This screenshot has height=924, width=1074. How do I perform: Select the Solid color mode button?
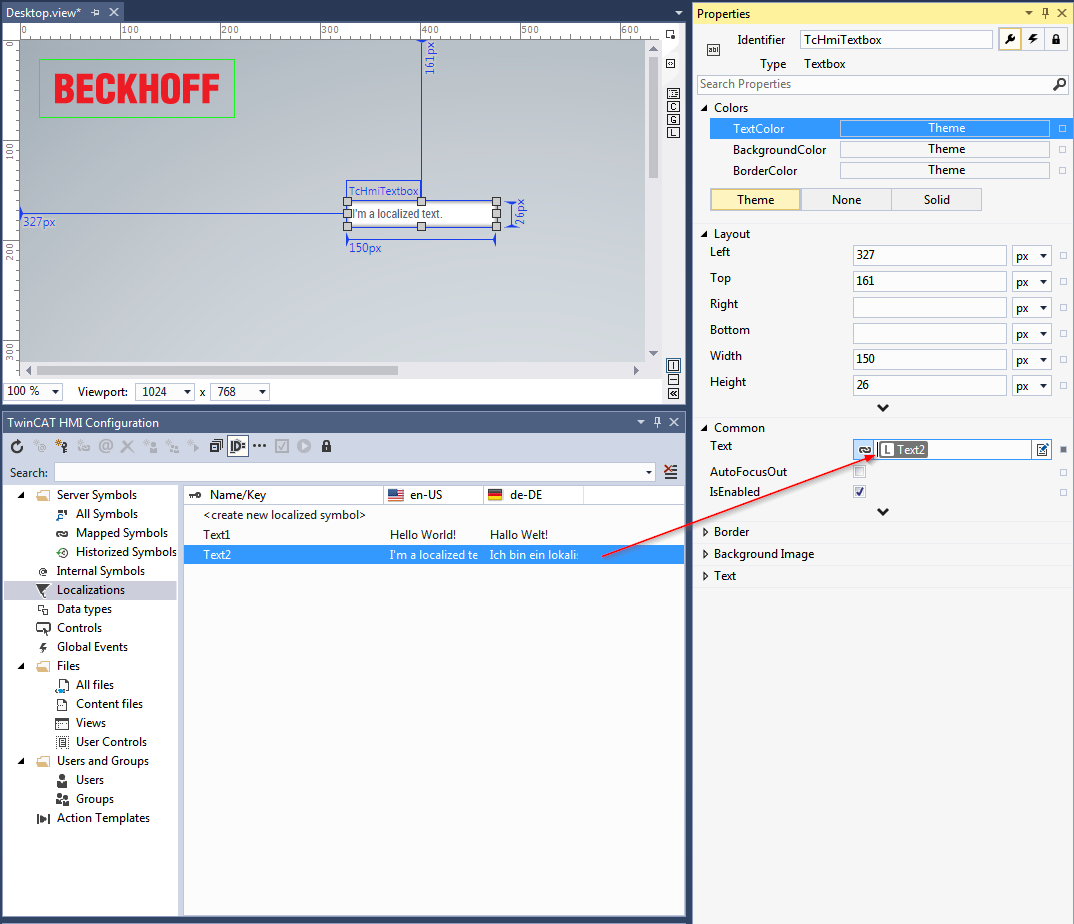point(936,199)
